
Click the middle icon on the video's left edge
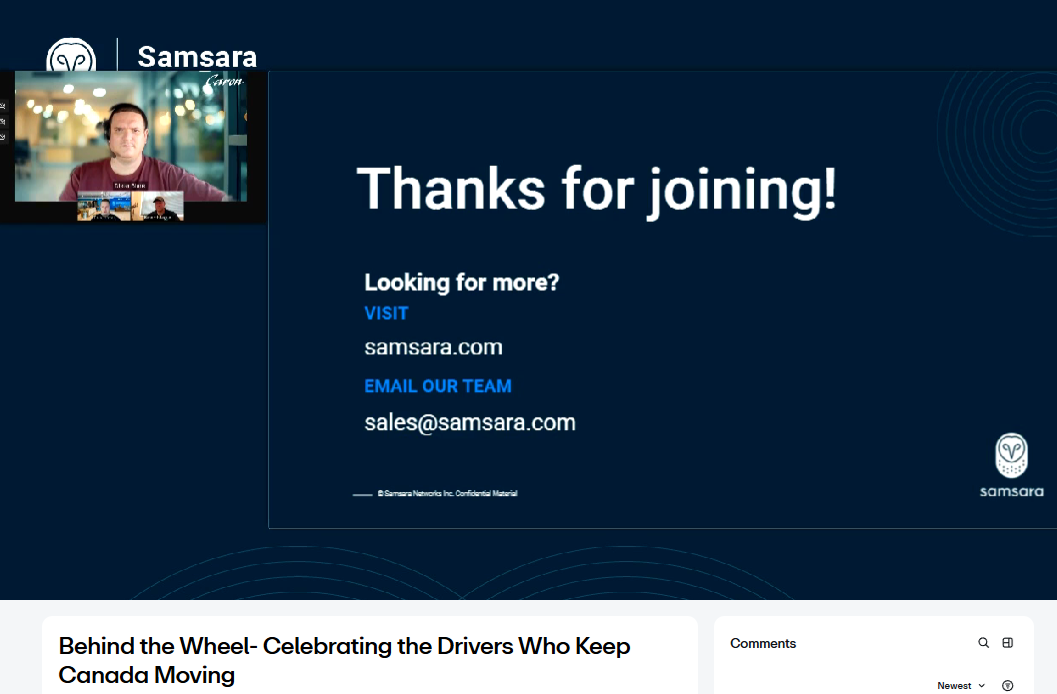[3, 121]
